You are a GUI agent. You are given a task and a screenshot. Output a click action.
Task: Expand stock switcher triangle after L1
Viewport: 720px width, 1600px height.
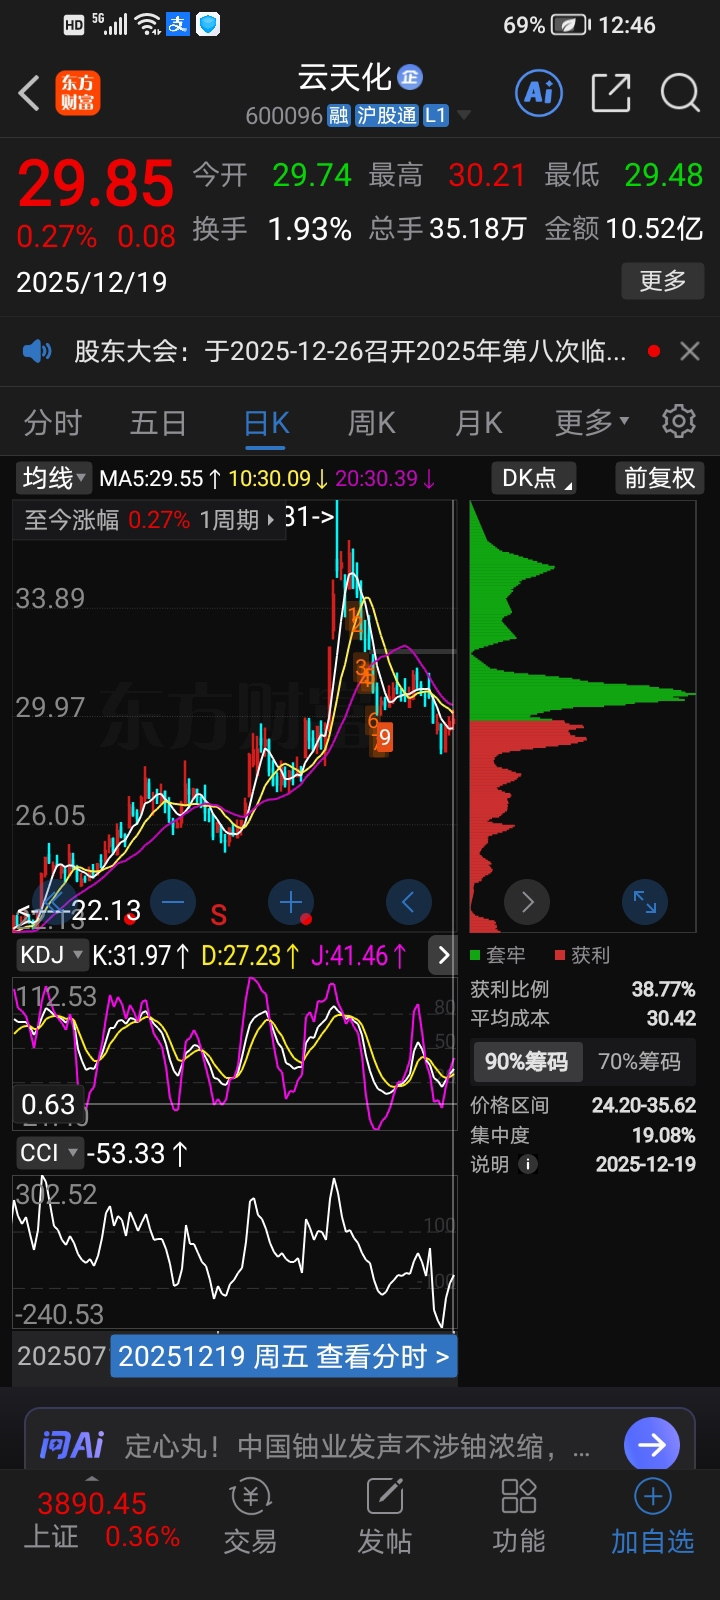[464, 116]
